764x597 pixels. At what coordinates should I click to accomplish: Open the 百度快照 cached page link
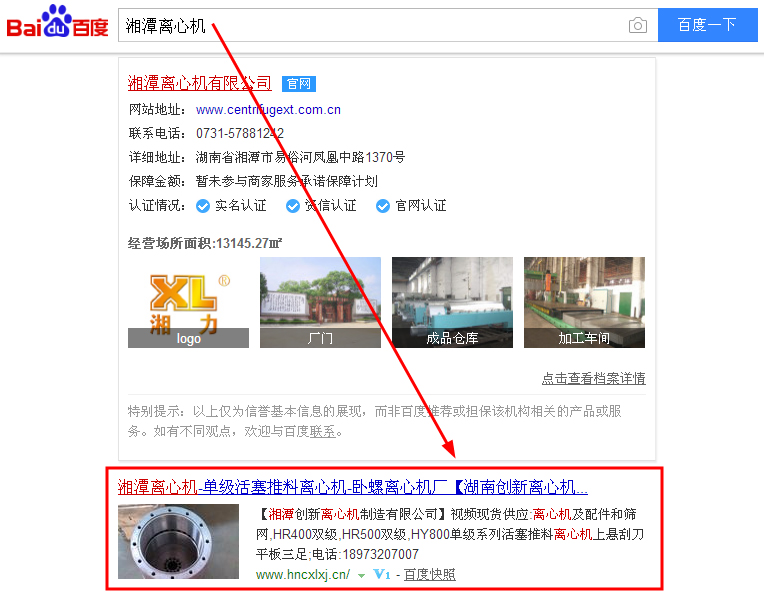(430, 575)
